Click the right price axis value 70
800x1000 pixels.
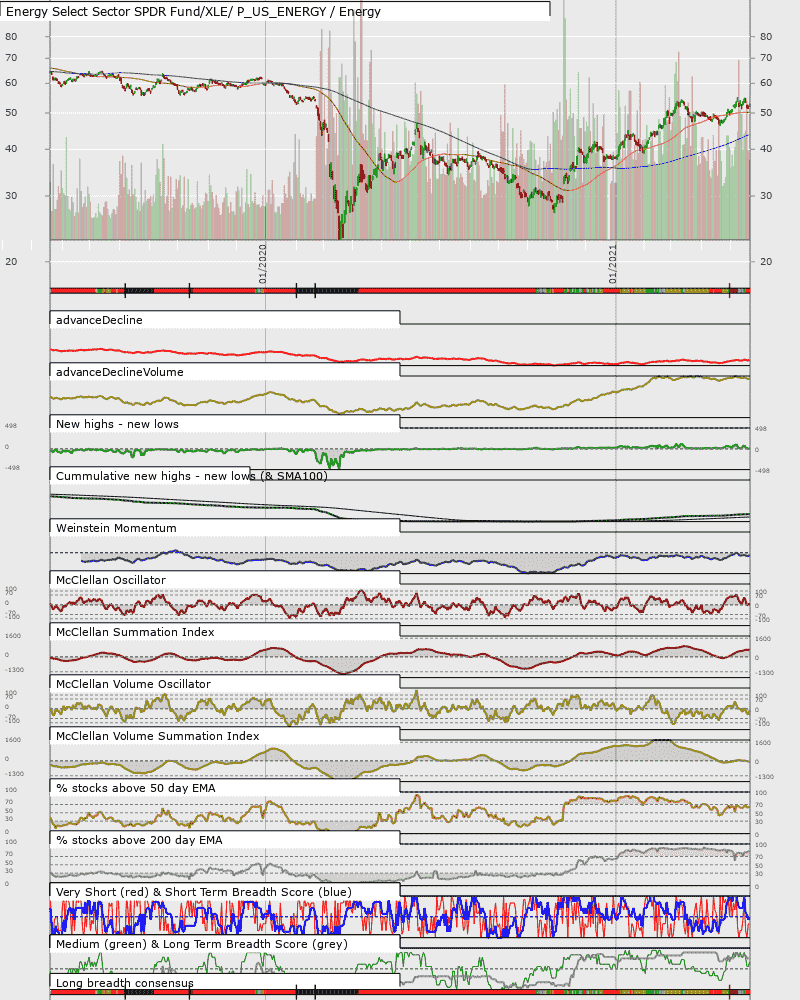point(766,58)
